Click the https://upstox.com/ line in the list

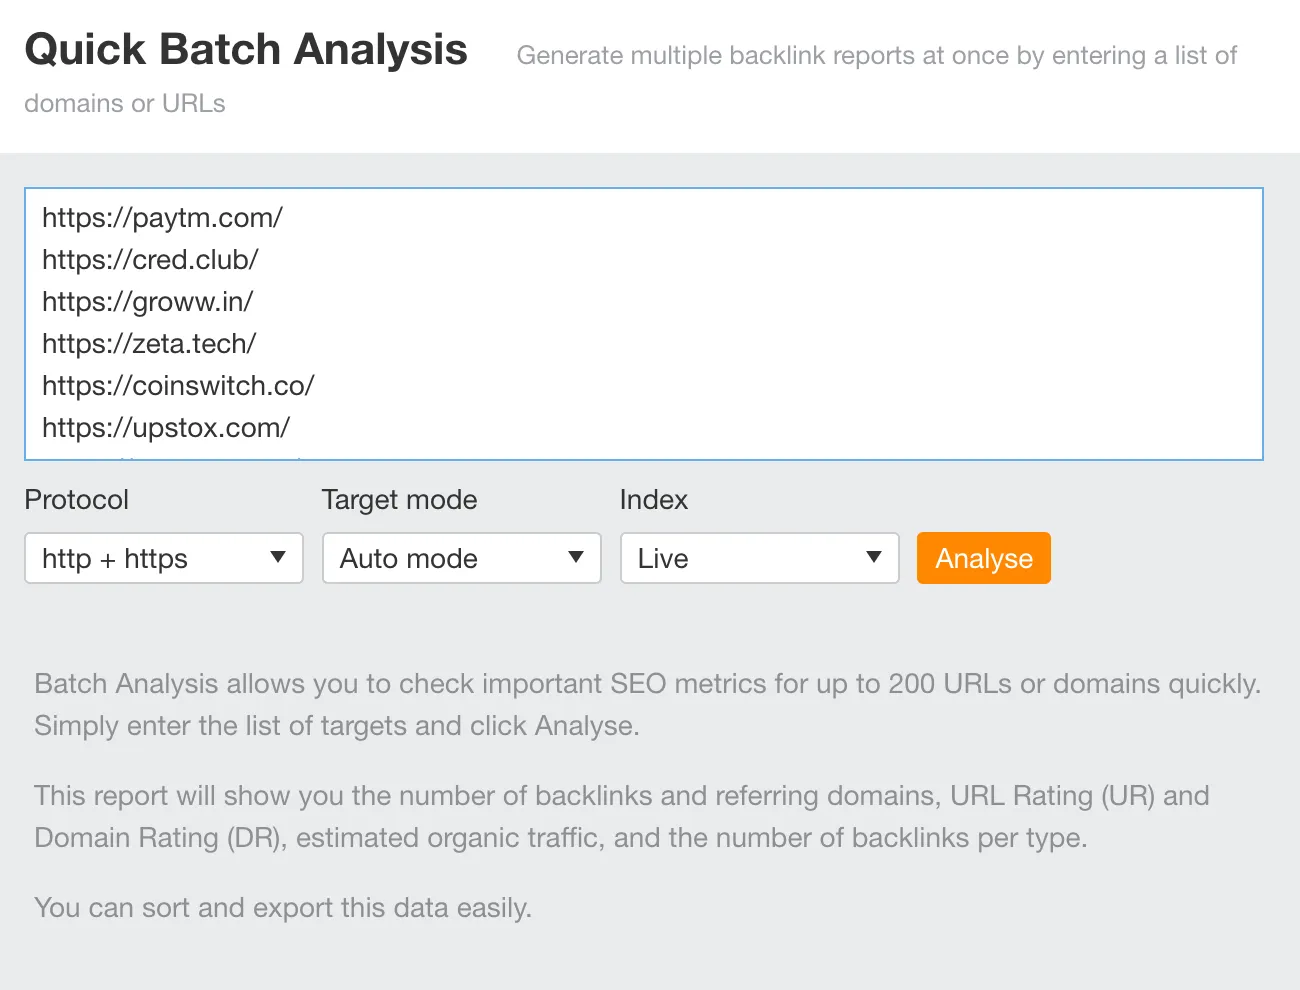click(166, 427)
